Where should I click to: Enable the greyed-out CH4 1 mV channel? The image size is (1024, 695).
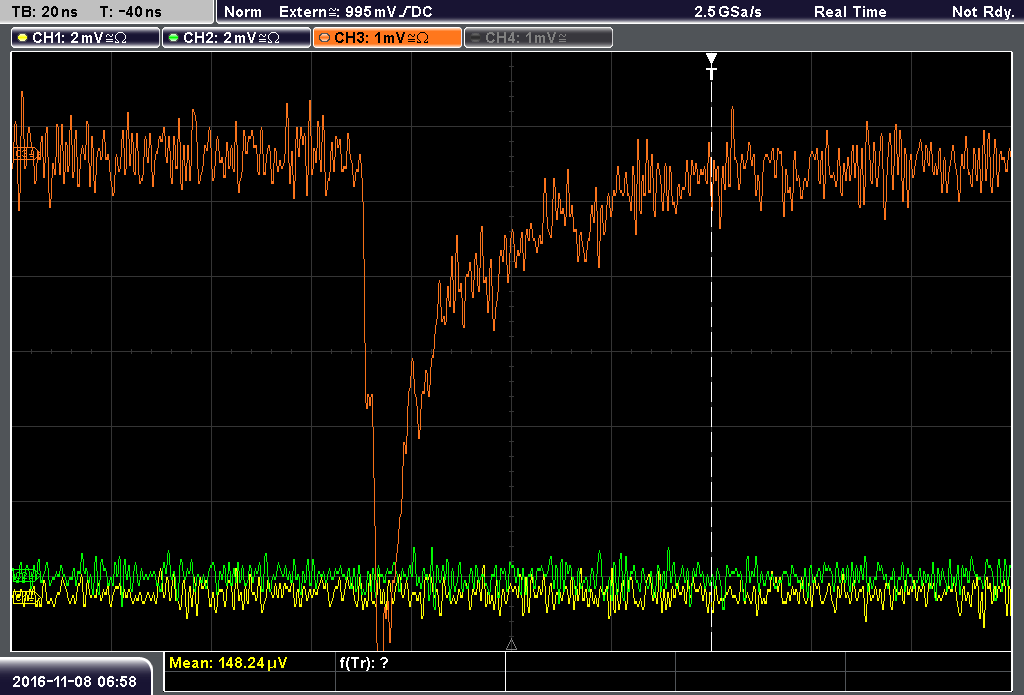pos(538,38)
